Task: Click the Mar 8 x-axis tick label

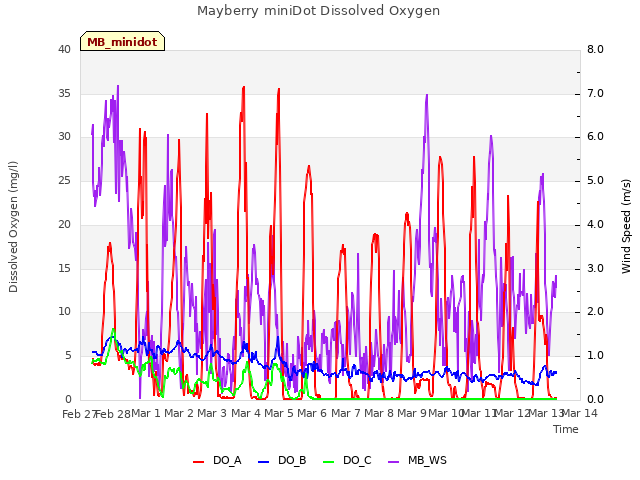Action: click(x=379, y=413)
